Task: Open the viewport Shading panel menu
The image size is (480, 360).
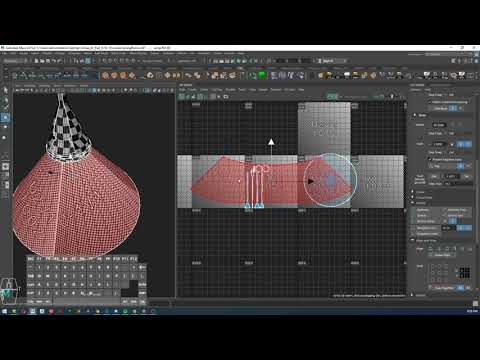Action: click(29, 86)
